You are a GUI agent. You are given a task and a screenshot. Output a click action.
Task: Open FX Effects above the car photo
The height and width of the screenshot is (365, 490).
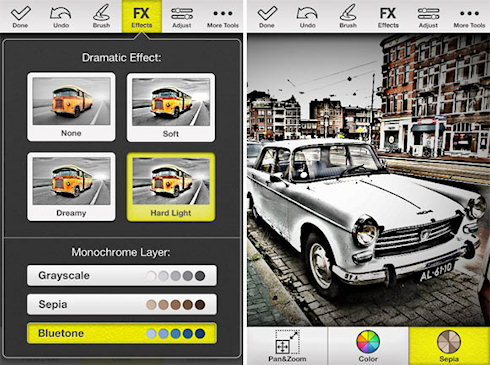click(388, 17)
